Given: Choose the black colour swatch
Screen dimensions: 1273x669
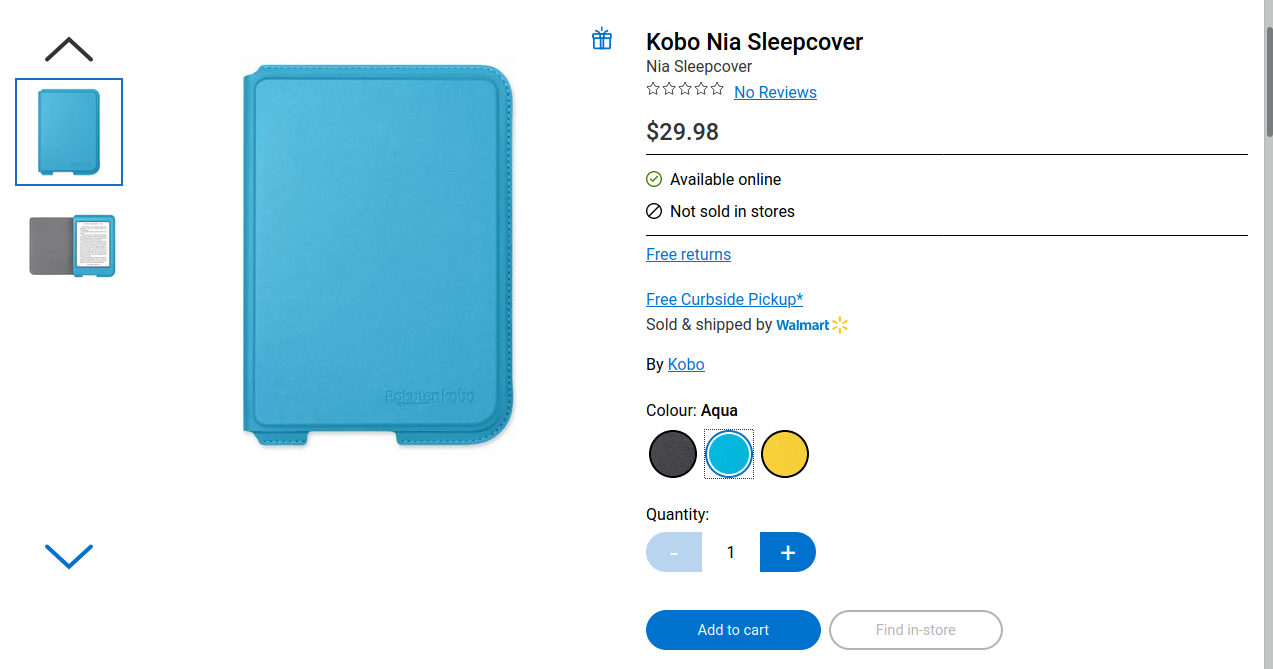Looking at the screenshot, I should click(673, 454).
